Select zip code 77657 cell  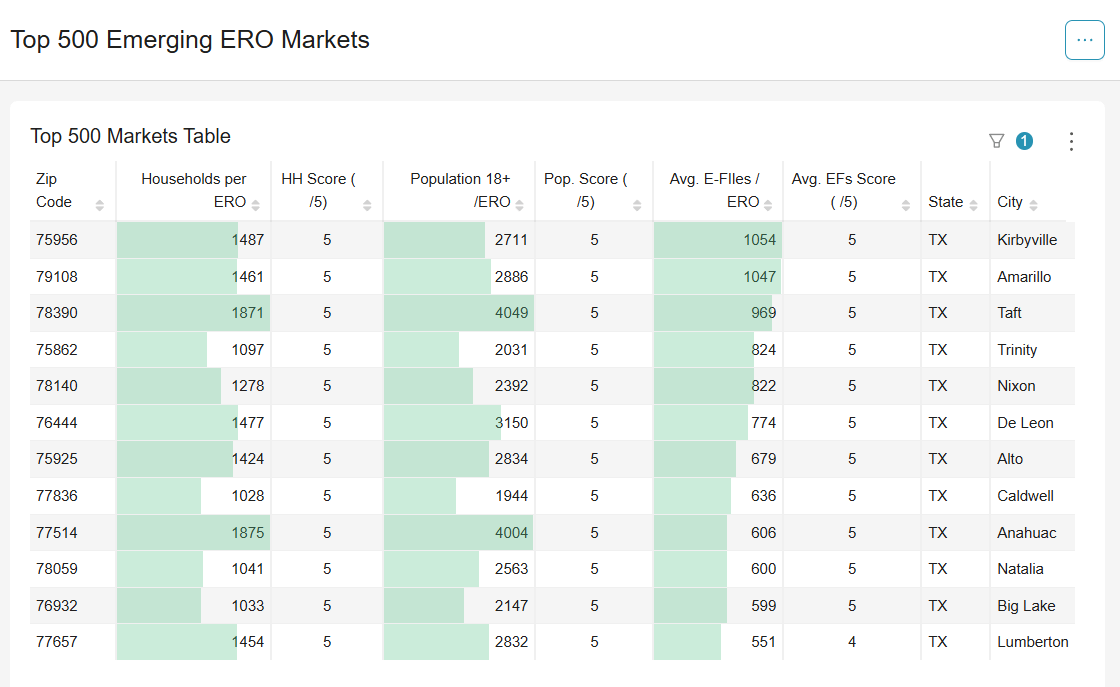pos(72,642)
